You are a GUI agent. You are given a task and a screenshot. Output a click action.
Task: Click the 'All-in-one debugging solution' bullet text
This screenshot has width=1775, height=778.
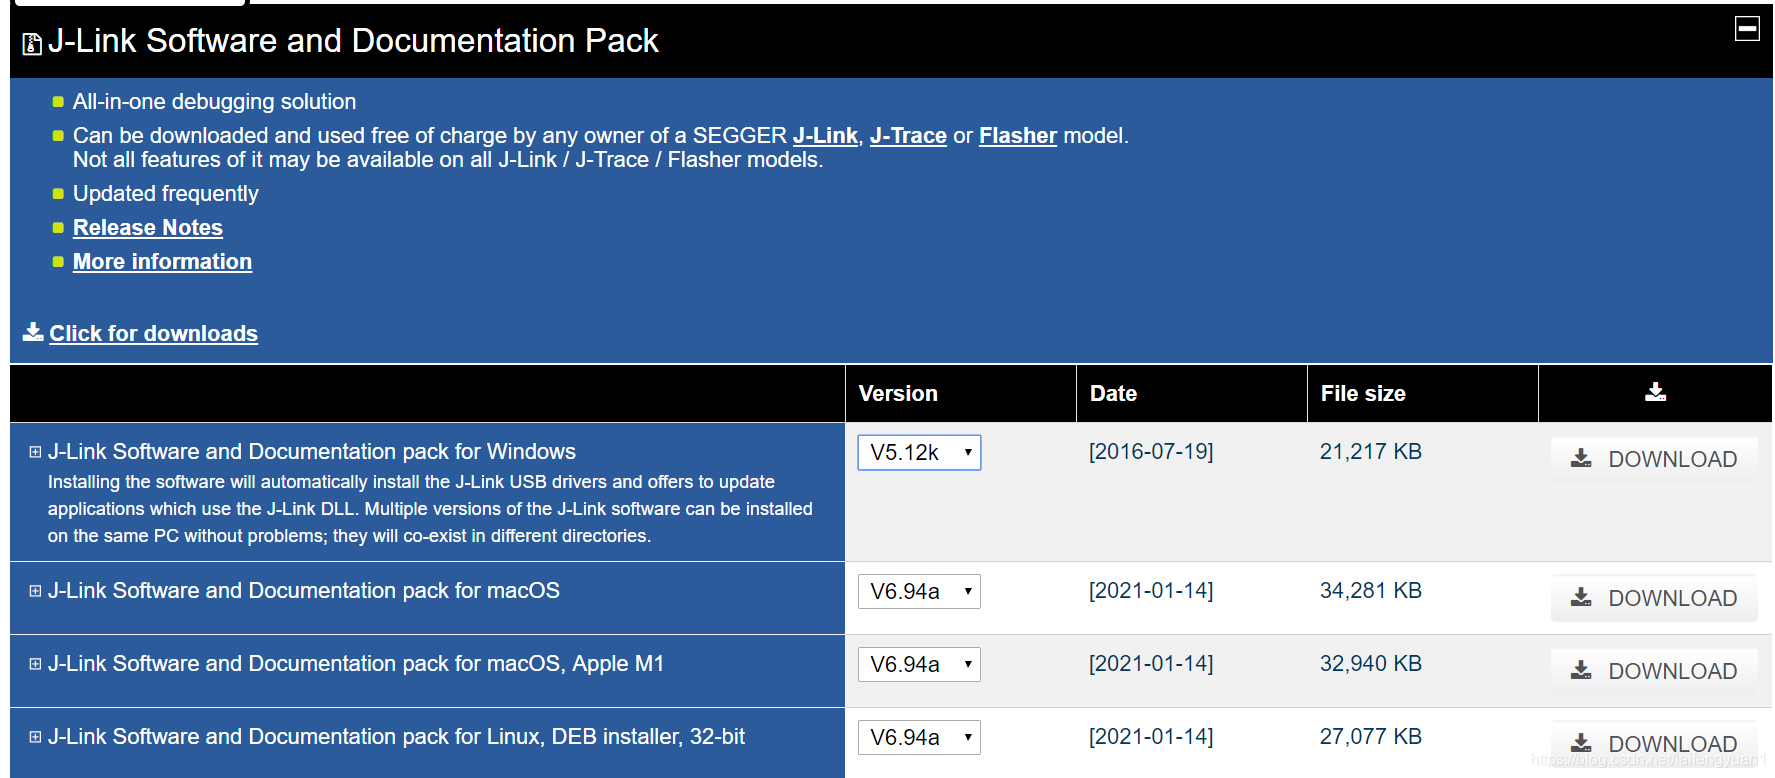pyautogui.click(x=214, y=102)
